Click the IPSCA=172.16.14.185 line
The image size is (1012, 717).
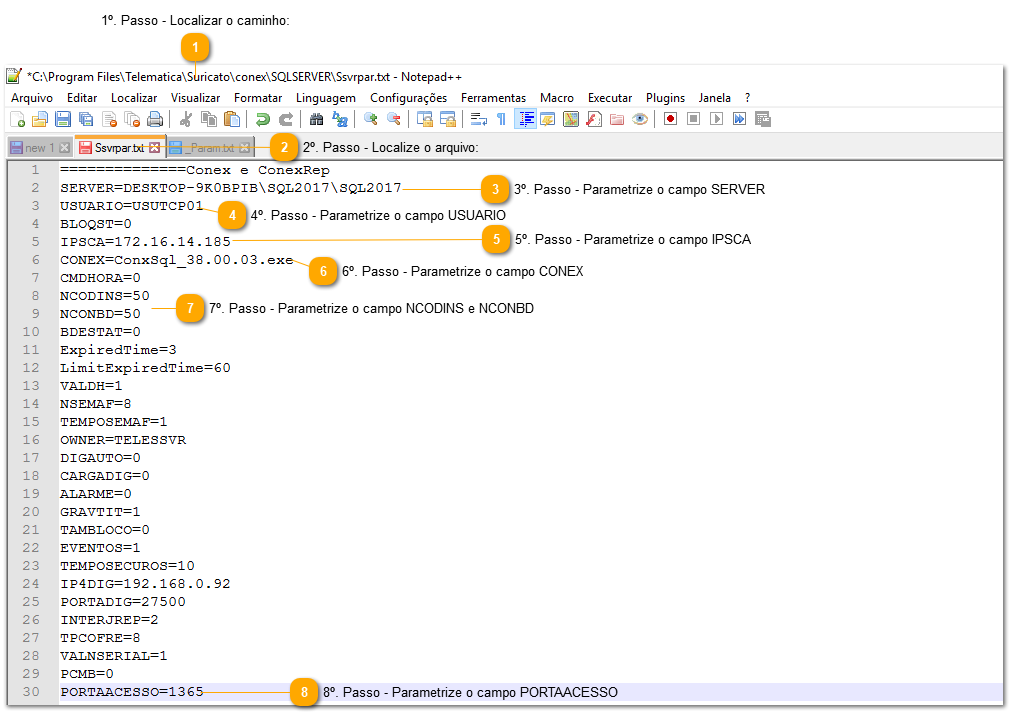coord(145,242)
